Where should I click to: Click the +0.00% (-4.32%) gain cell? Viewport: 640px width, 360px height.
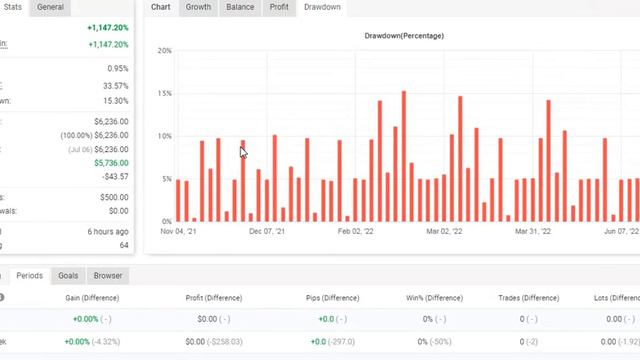(x=92, y=342)
